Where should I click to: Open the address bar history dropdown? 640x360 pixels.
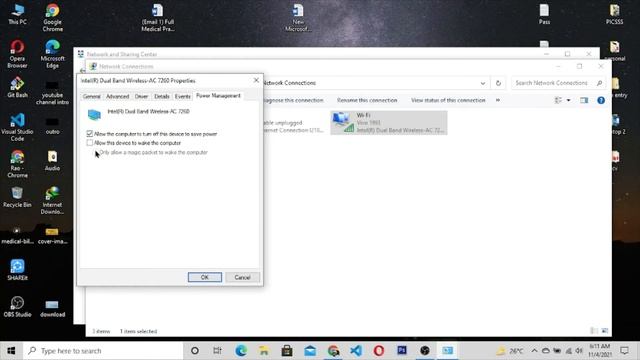(x=483, y=83)
